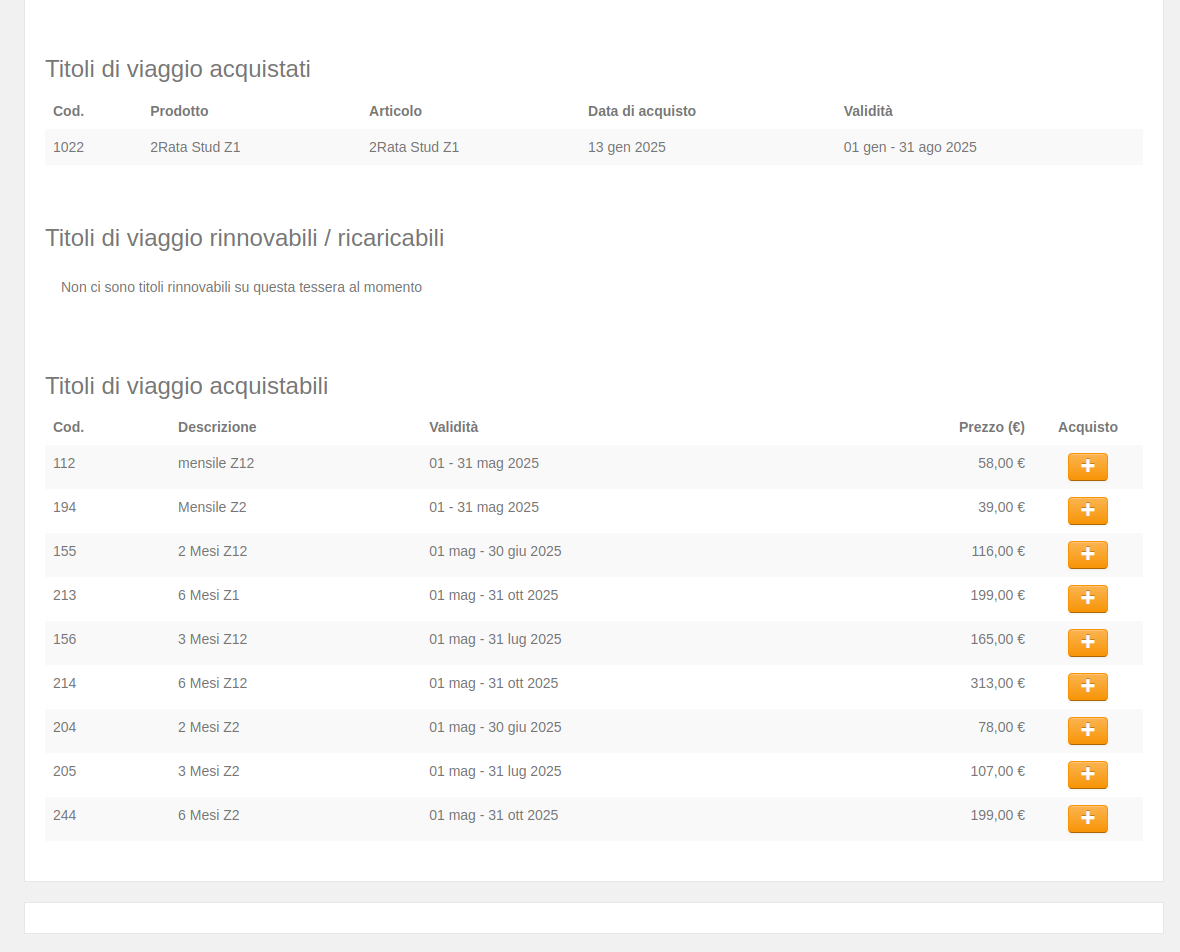Select the Data di acquisto header

(x=641, y=111)
